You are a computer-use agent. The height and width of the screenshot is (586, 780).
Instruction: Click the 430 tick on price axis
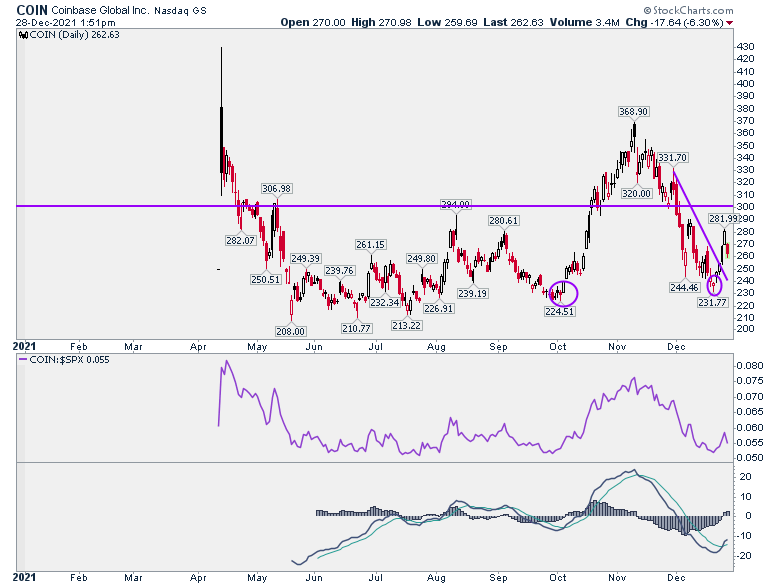(746, 46)
